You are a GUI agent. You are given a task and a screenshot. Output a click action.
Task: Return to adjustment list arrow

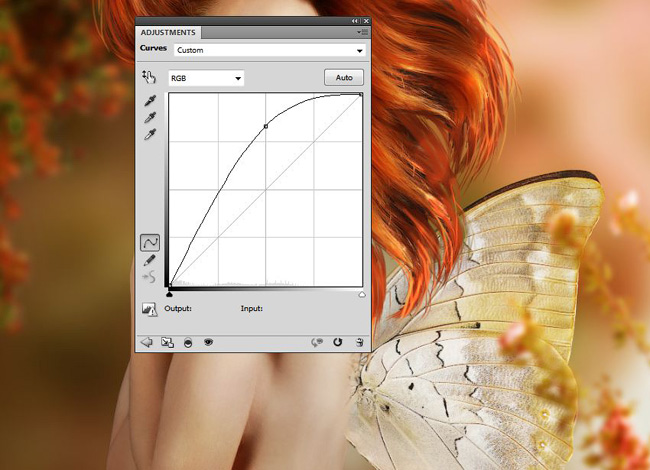tap(146, 342)
